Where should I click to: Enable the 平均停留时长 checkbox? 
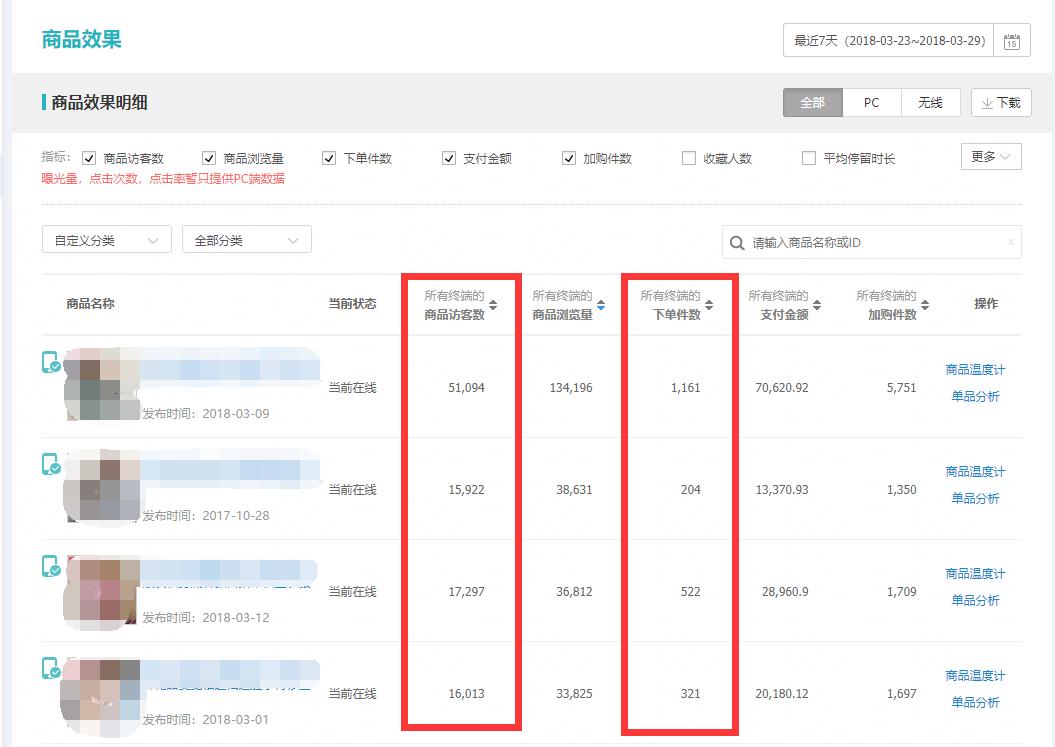coord(808,157)
